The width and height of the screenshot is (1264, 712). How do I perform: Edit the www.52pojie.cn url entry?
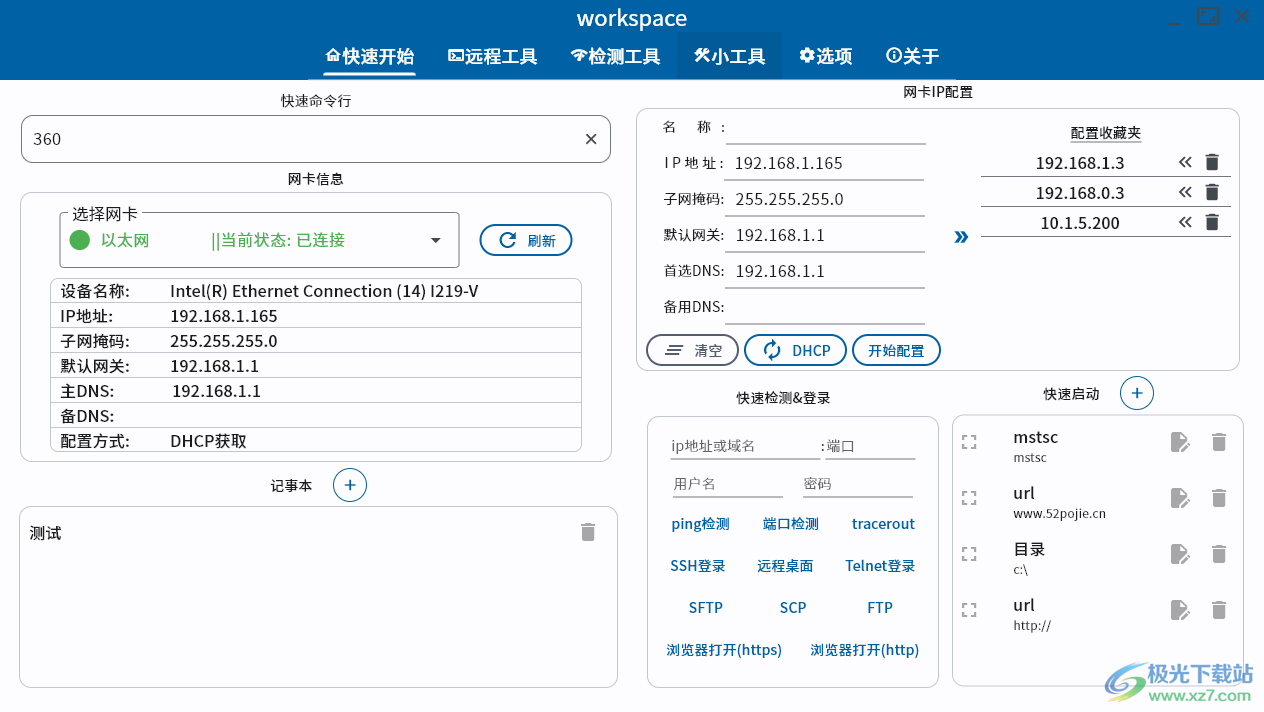click(x=1180, y=498)
